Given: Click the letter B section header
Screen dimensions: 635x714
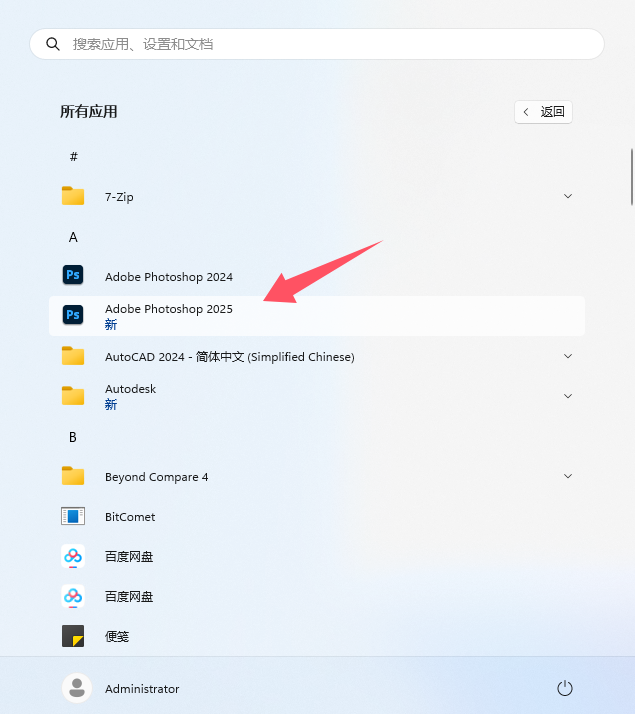Looking at the screenshot, I should click(73, 437).
